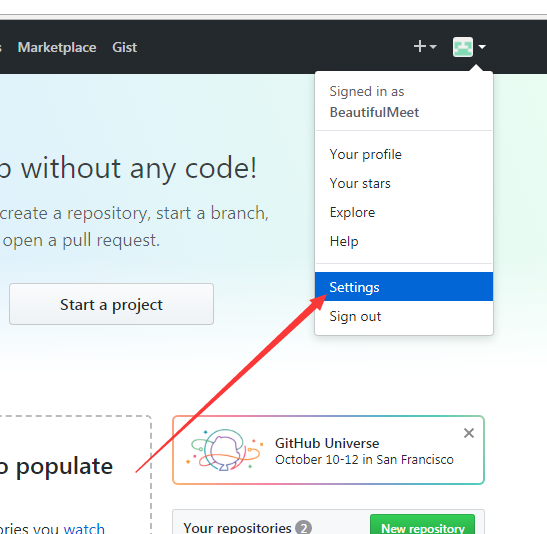The height and width of the screenshot is (534, 547).
Task: Click the Start a project button
Action: (111, 304)
